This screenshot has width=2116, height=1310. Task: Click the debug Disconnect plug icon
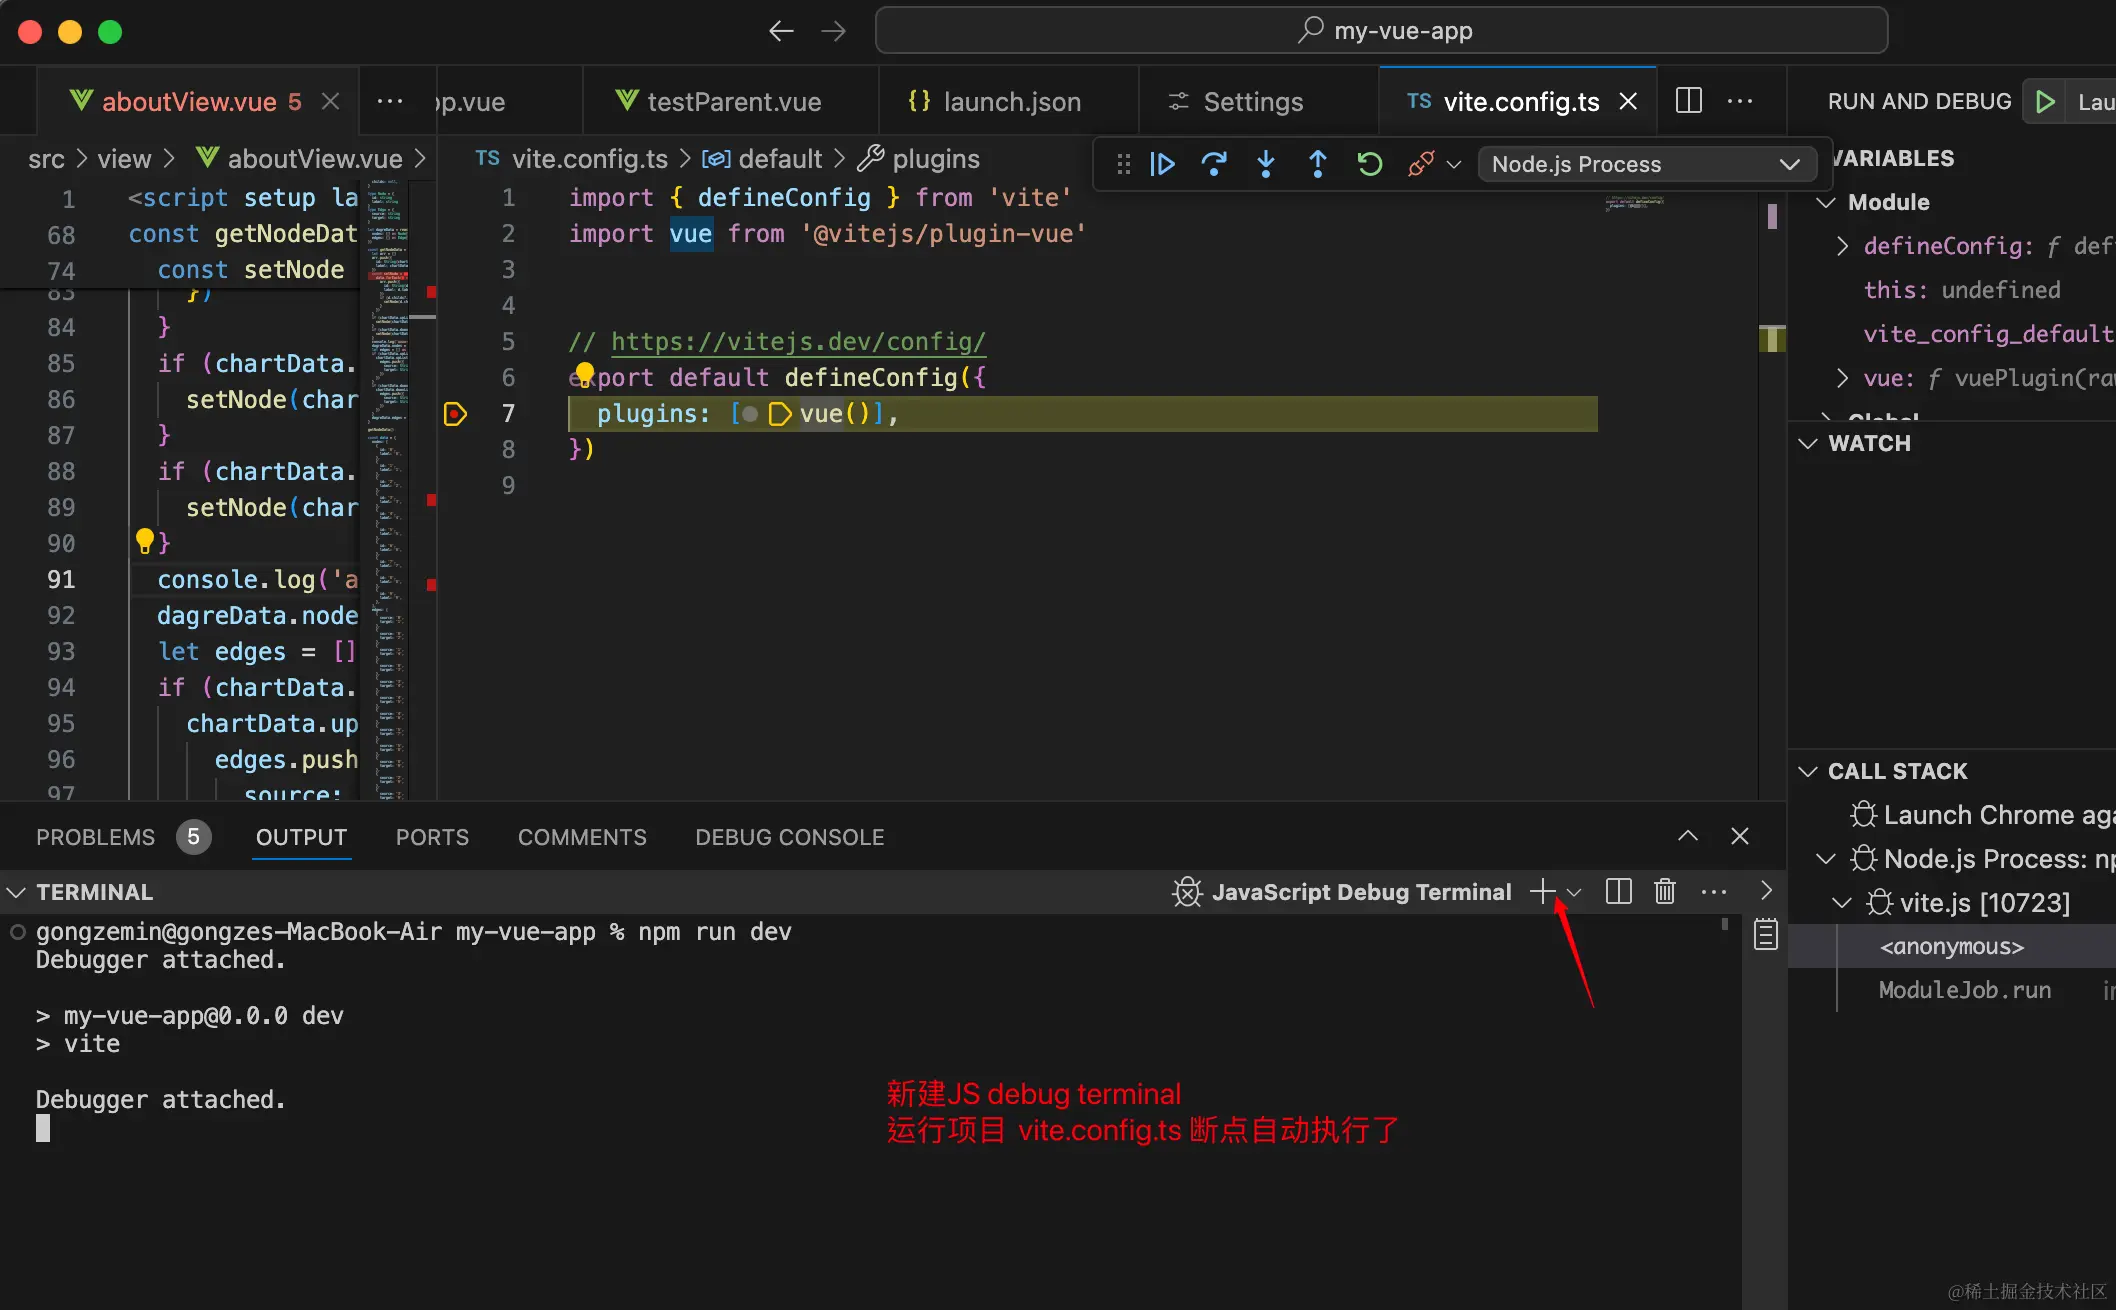tap(1420, 164)
